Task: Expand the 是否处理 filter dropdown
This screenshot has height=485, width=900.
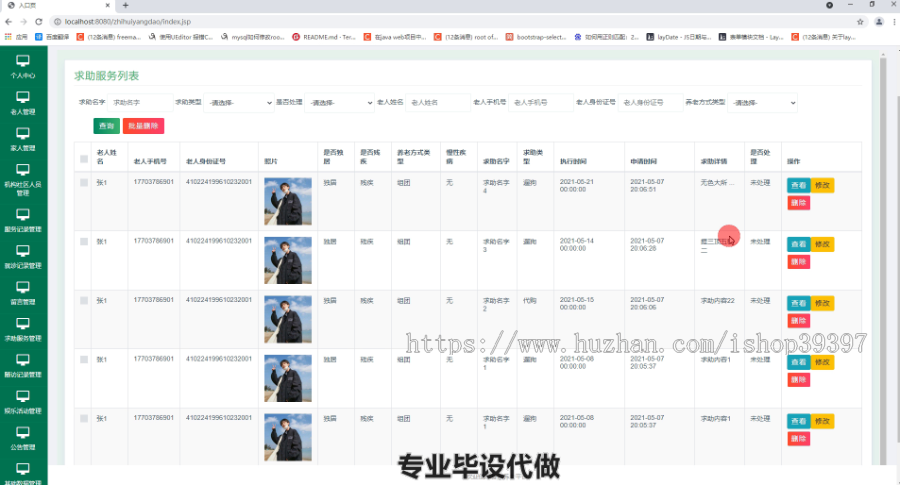Action: coord(339,103)
